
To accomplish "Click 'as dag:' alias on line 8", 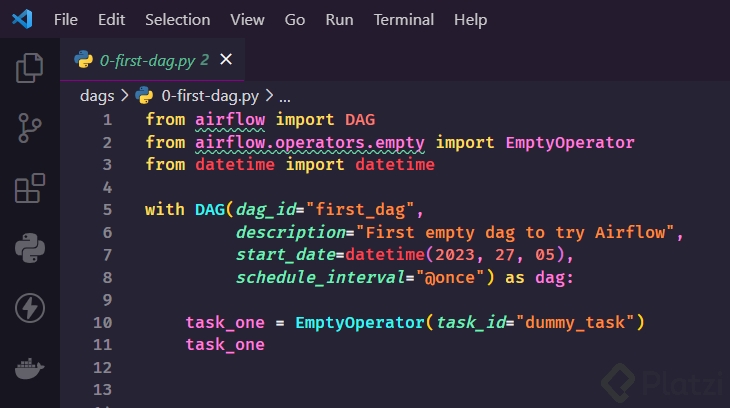I will coord(540,278).
